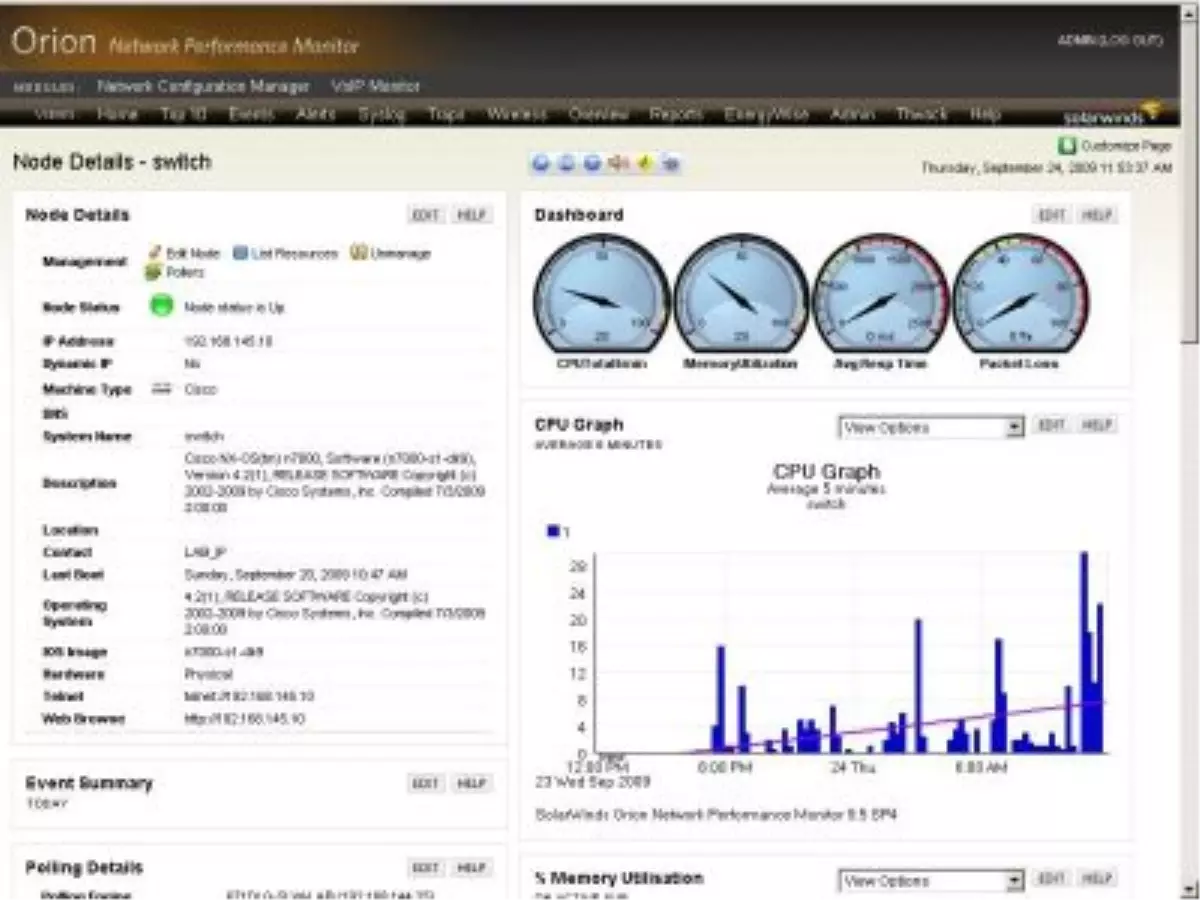Viewport: 1200px width, 900px height.
Task: Click the List Resources icon
Action: (x=240, y=253)
